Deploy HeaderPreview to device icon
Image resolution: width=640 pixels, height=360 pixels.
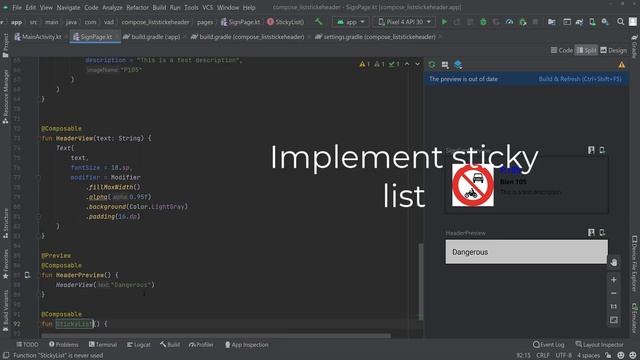click(602, 232)
